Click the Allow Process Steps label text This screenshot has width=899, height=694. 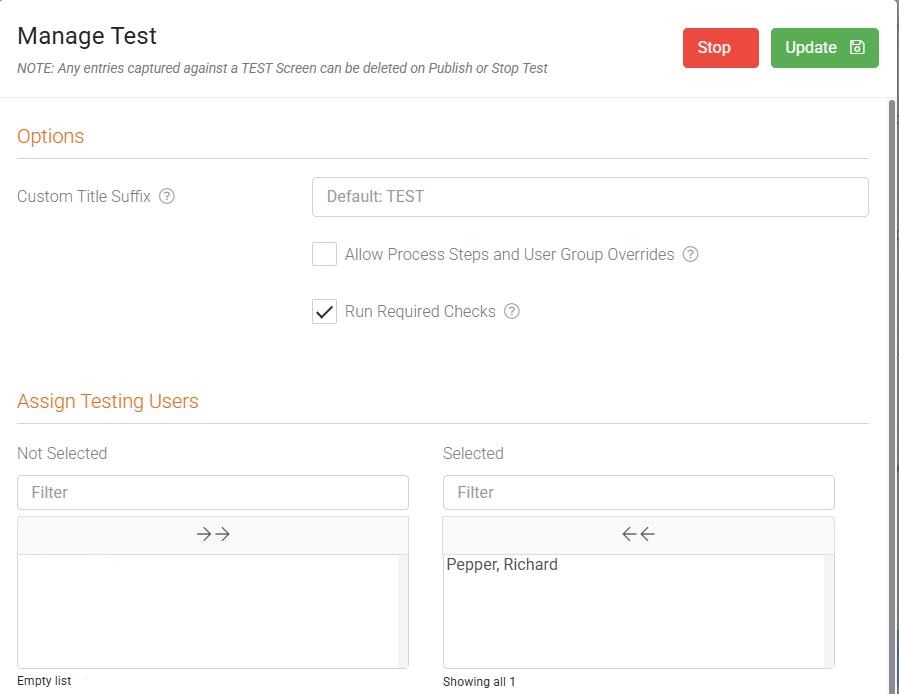coord(509,254)
